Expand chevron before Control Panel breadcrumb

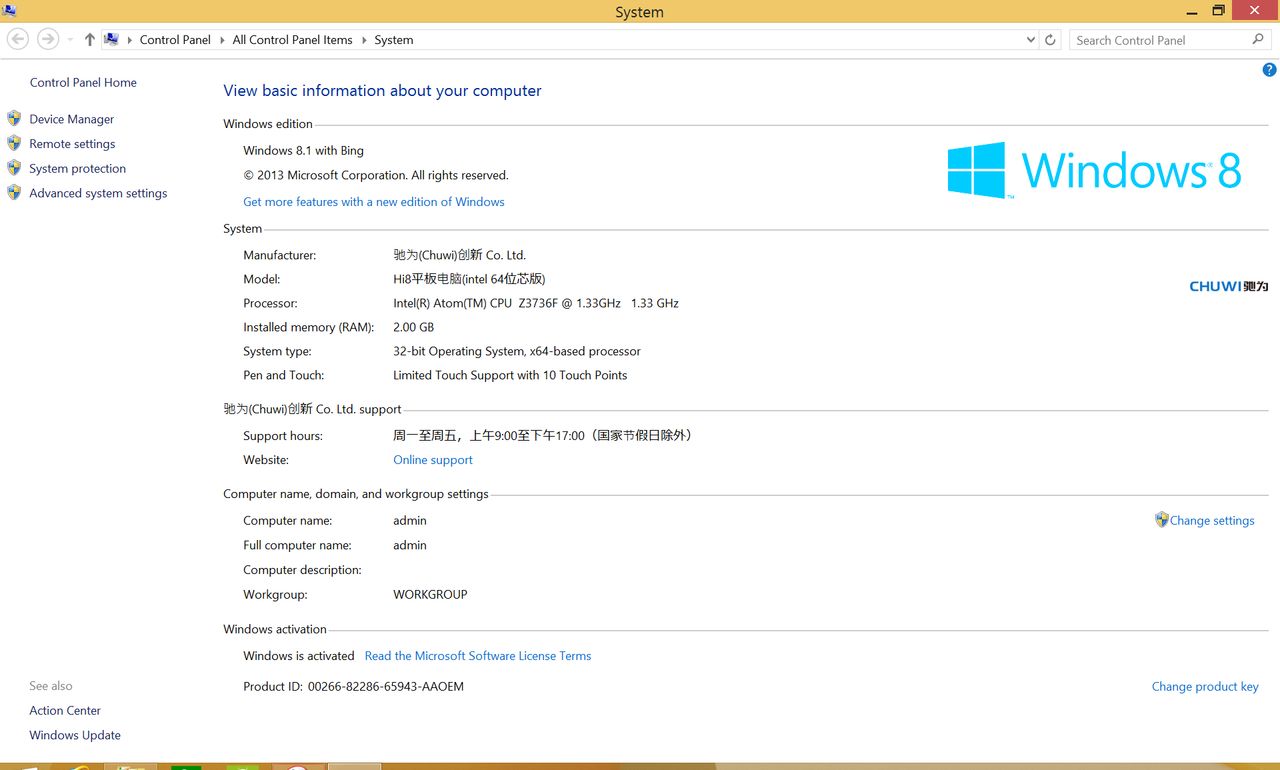coord(129,40)
